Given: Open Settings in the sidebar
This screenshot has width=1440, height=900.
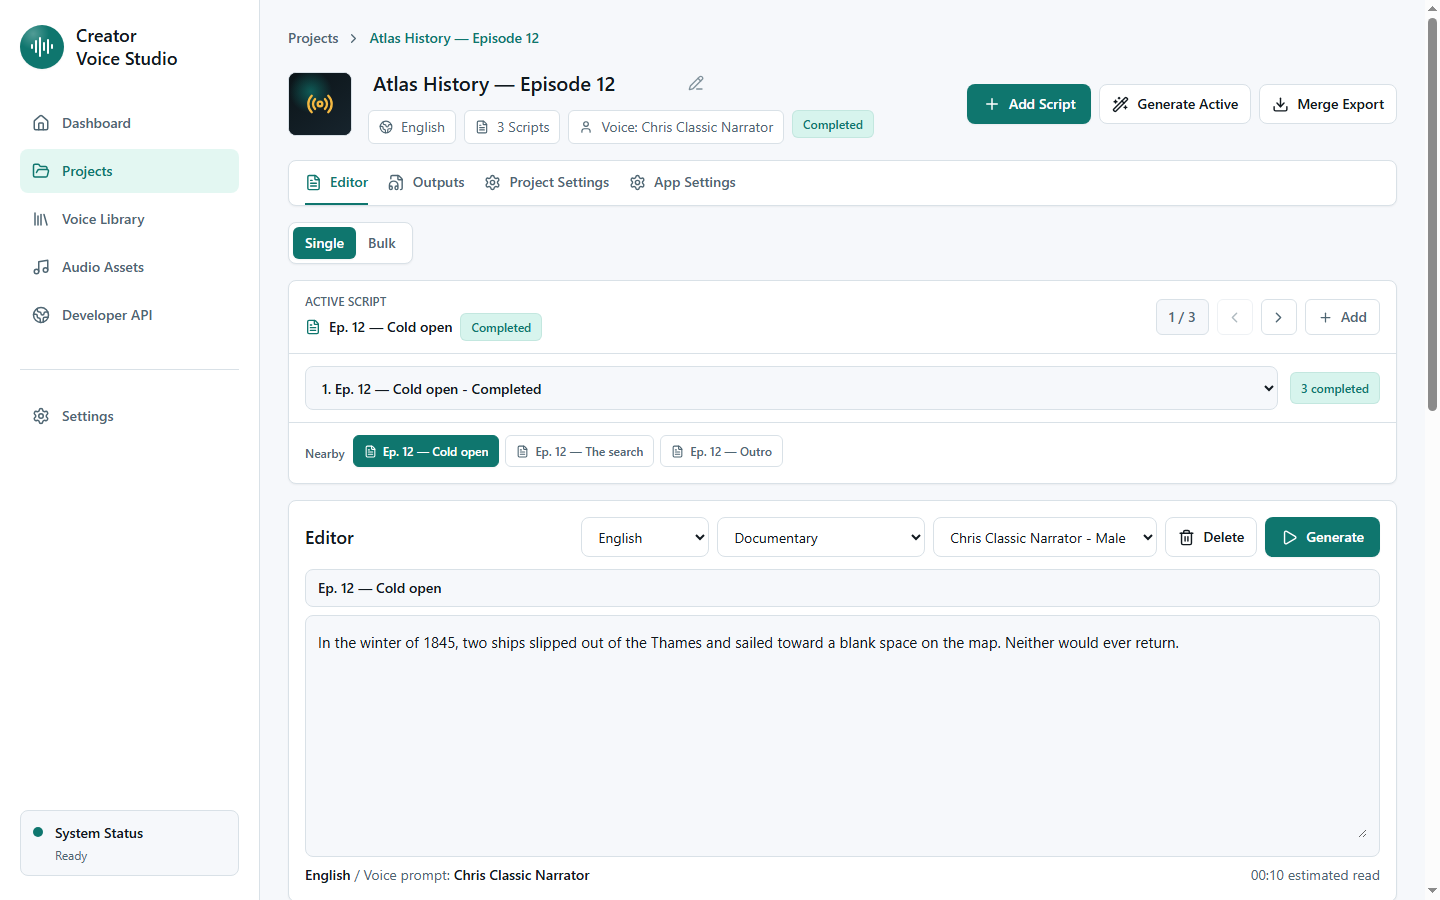Looking at the screenshot, I should click(129, 416).
